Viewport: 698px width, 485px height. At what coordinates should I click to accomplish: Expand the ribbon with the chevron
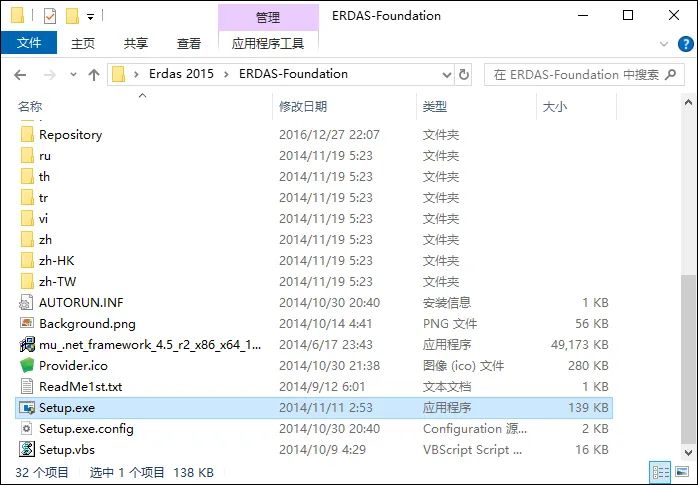(x=664, y=44)
